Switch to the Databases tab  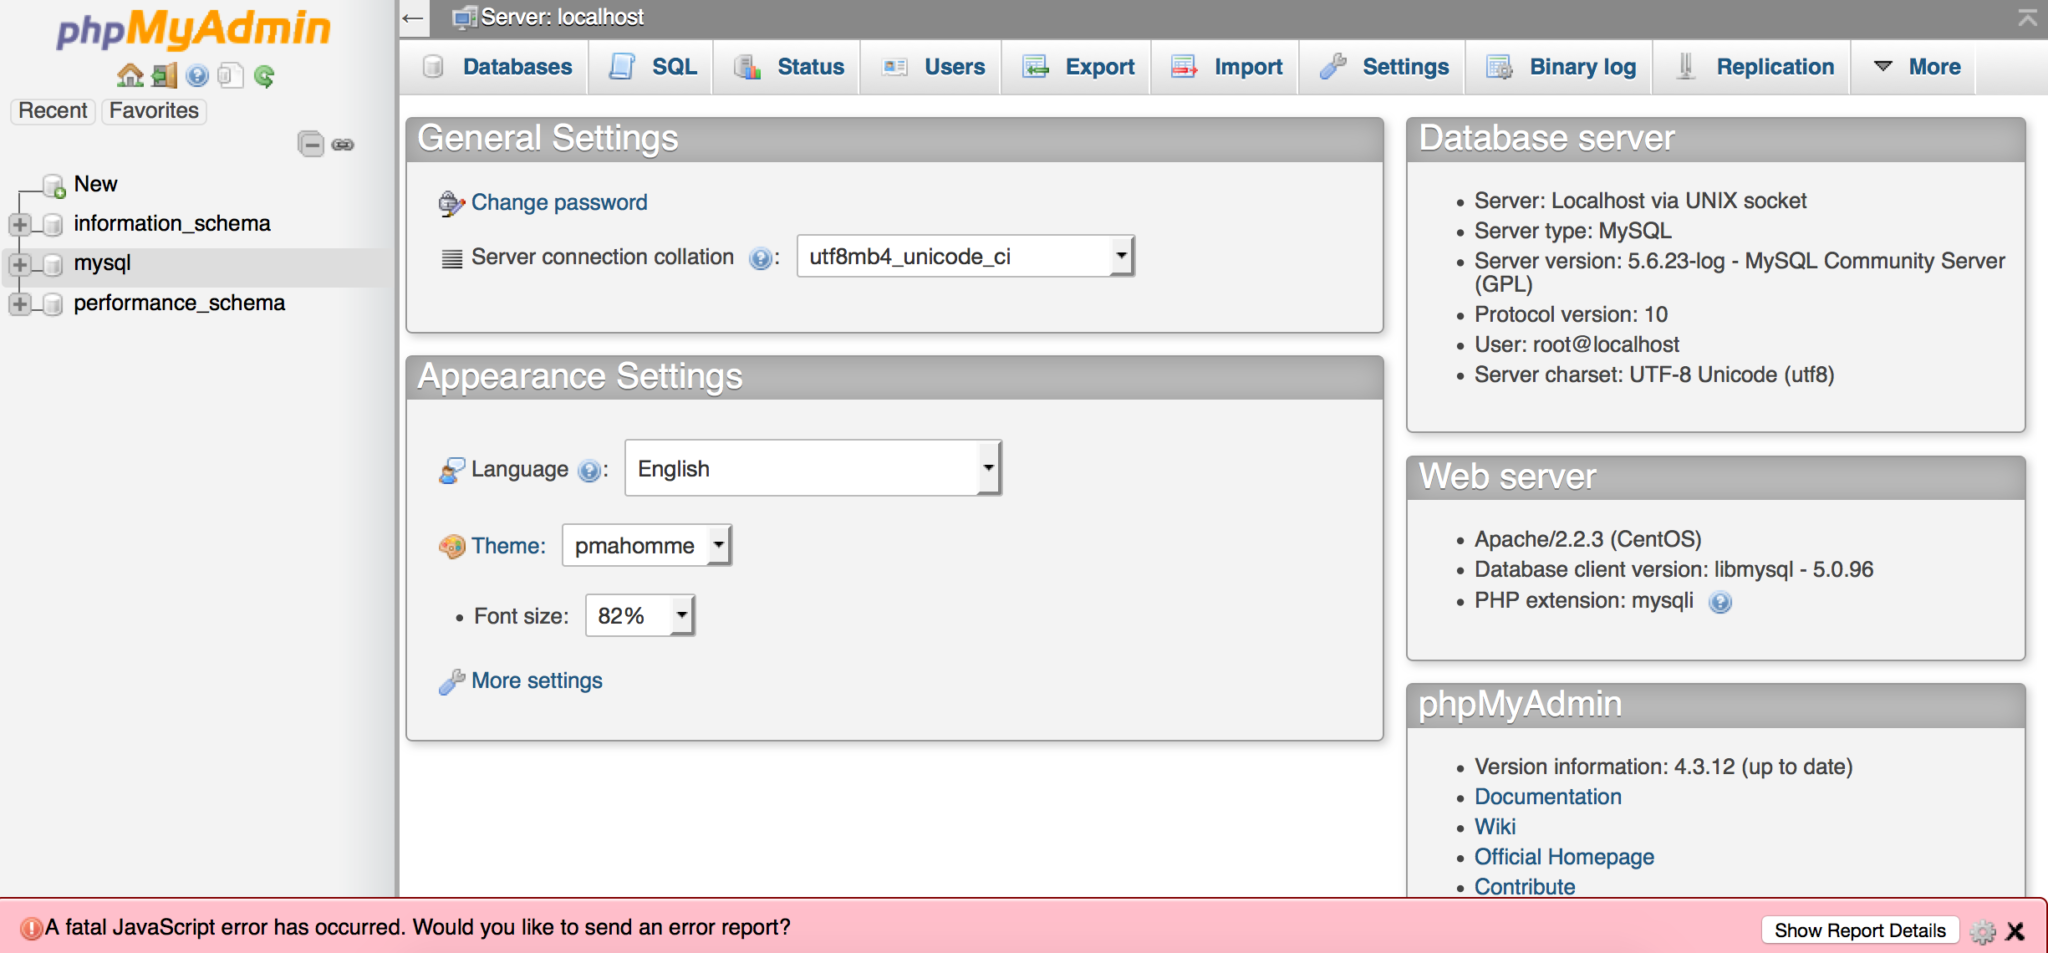496,67
